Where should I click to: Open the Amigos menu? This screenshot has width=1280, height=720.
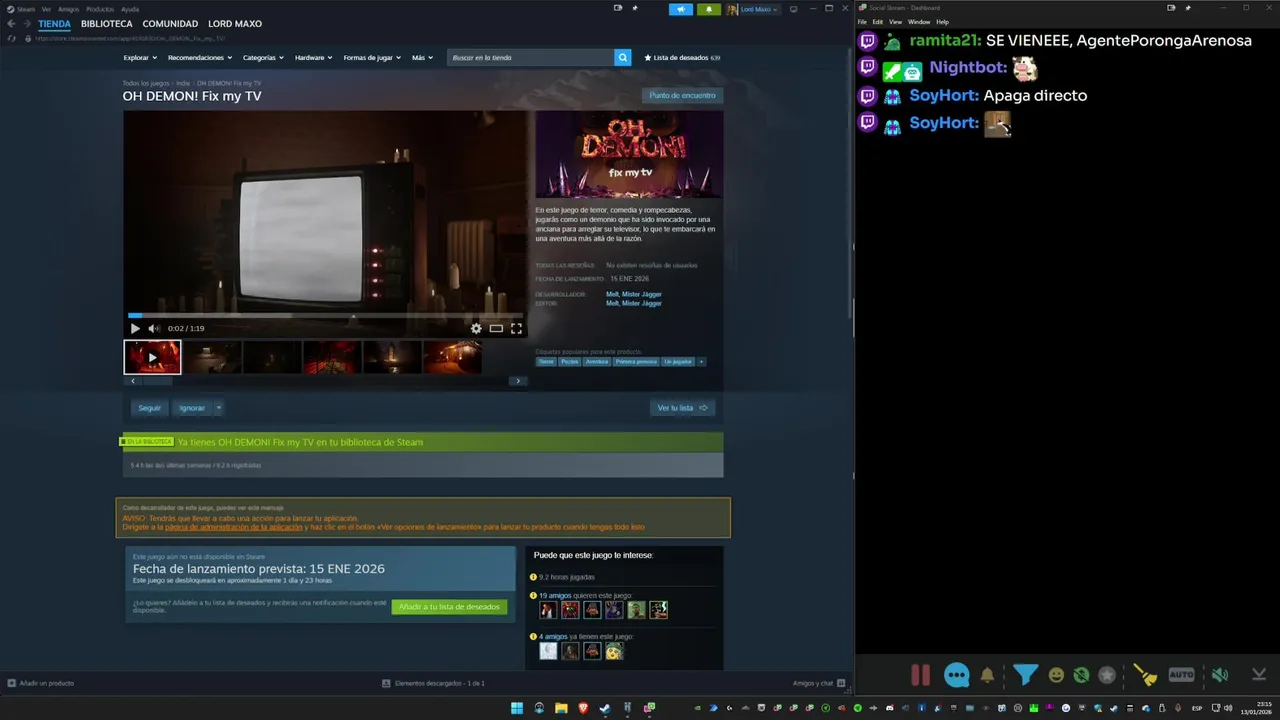pos(68,9)
